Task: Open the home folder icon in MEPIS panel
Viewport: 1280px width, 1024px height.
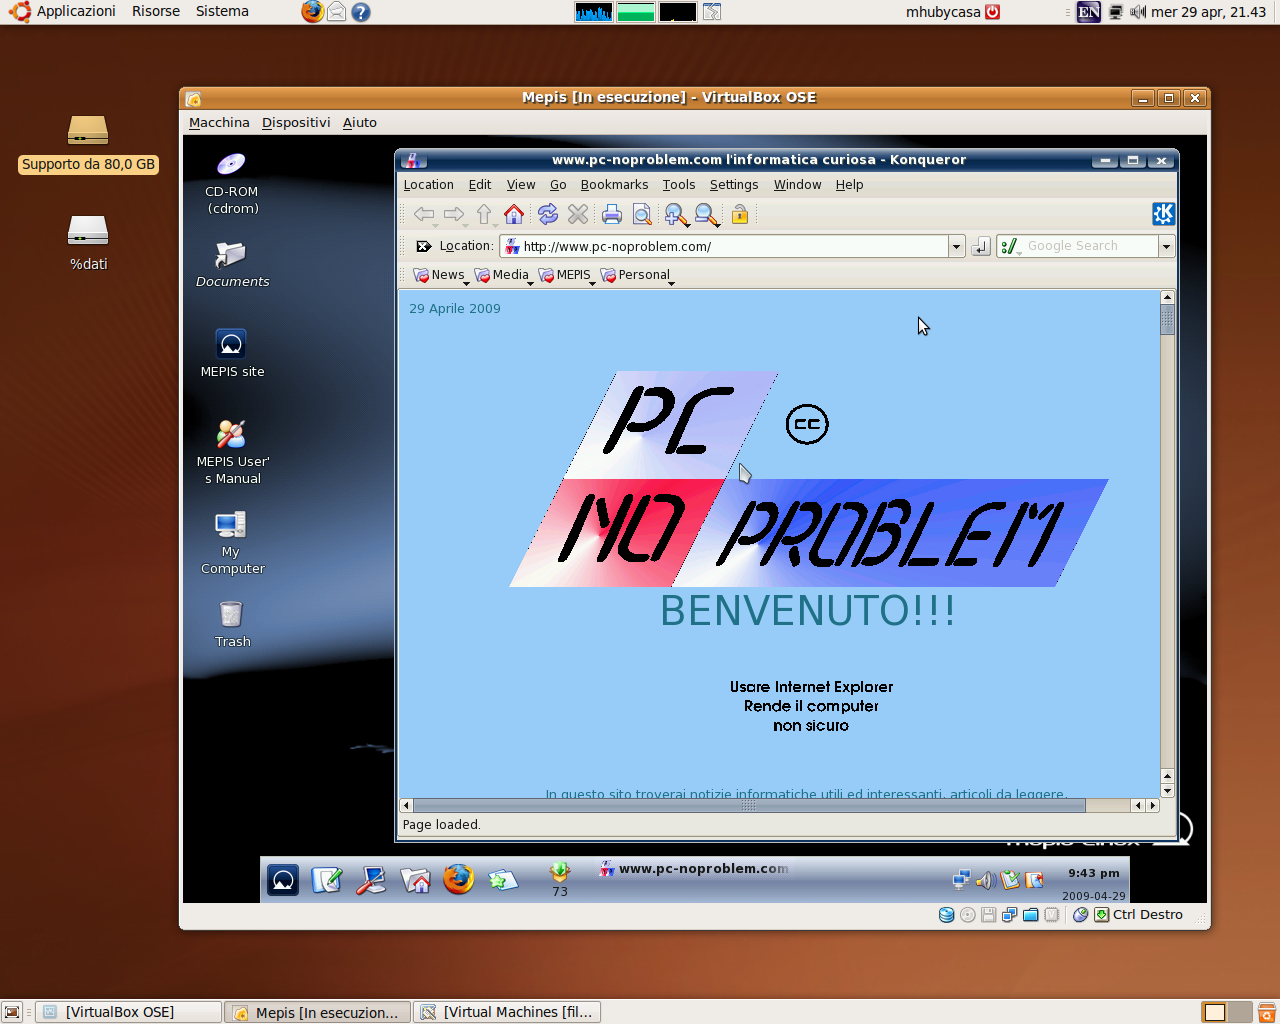Action: (415, 880)
